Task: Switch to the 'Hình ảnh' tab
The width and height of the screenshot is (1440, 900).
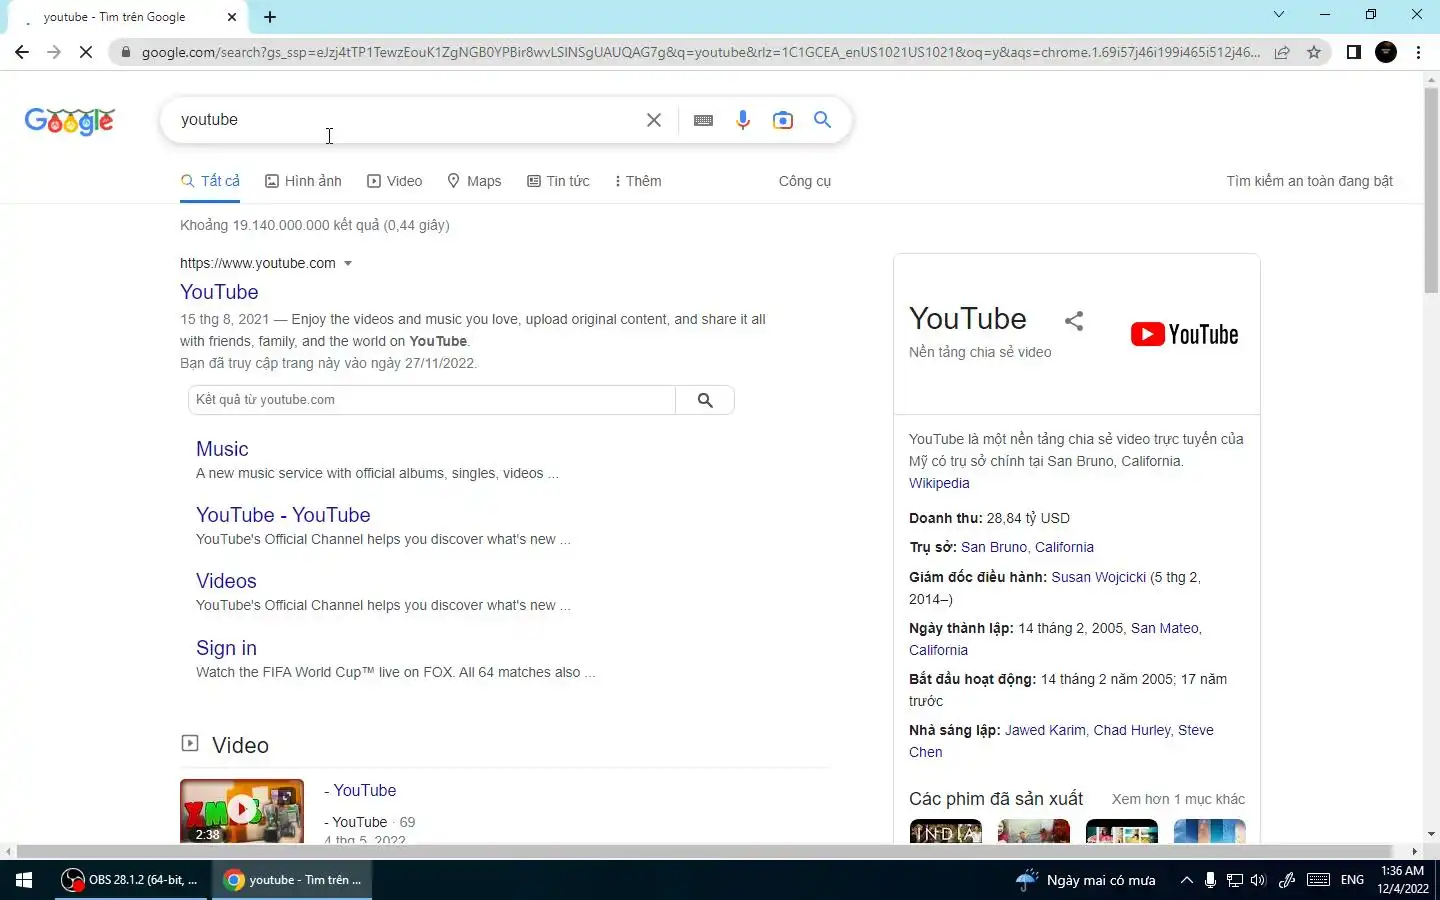Action: (x=303, y=181)
